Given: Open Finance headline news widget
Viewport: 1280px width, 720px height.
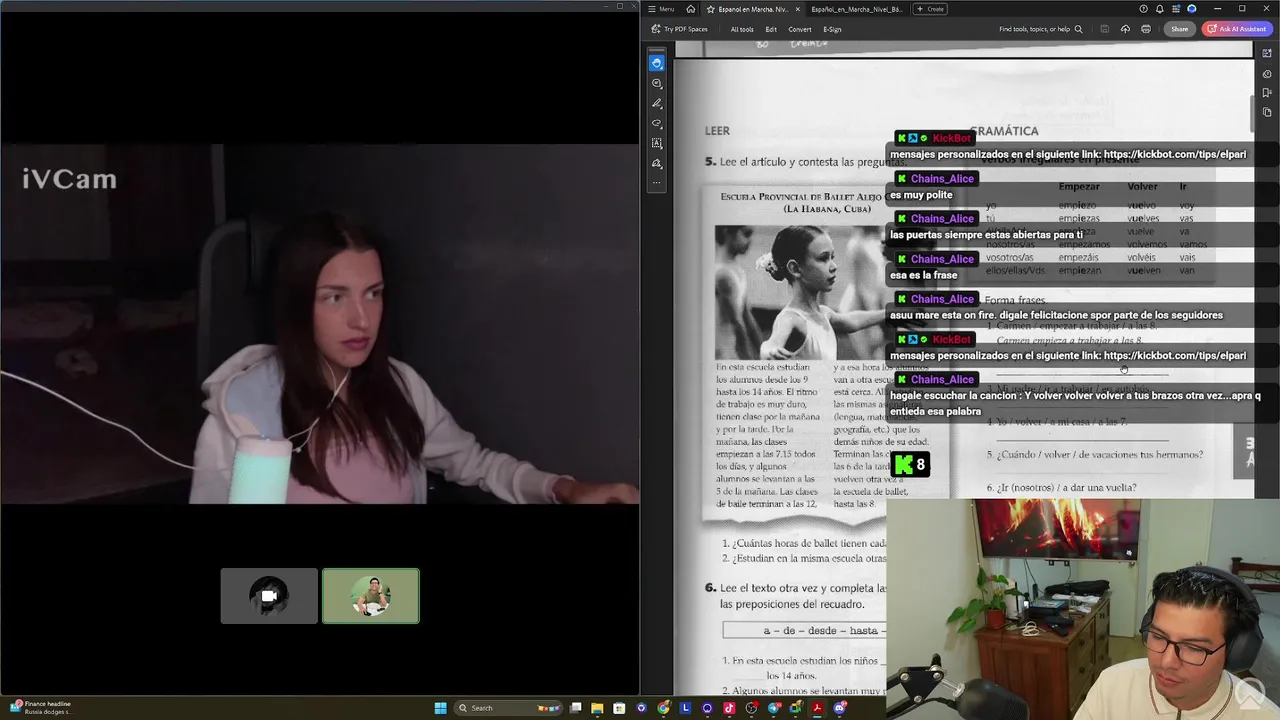Looking at the screenshot, I should point(40,707).
